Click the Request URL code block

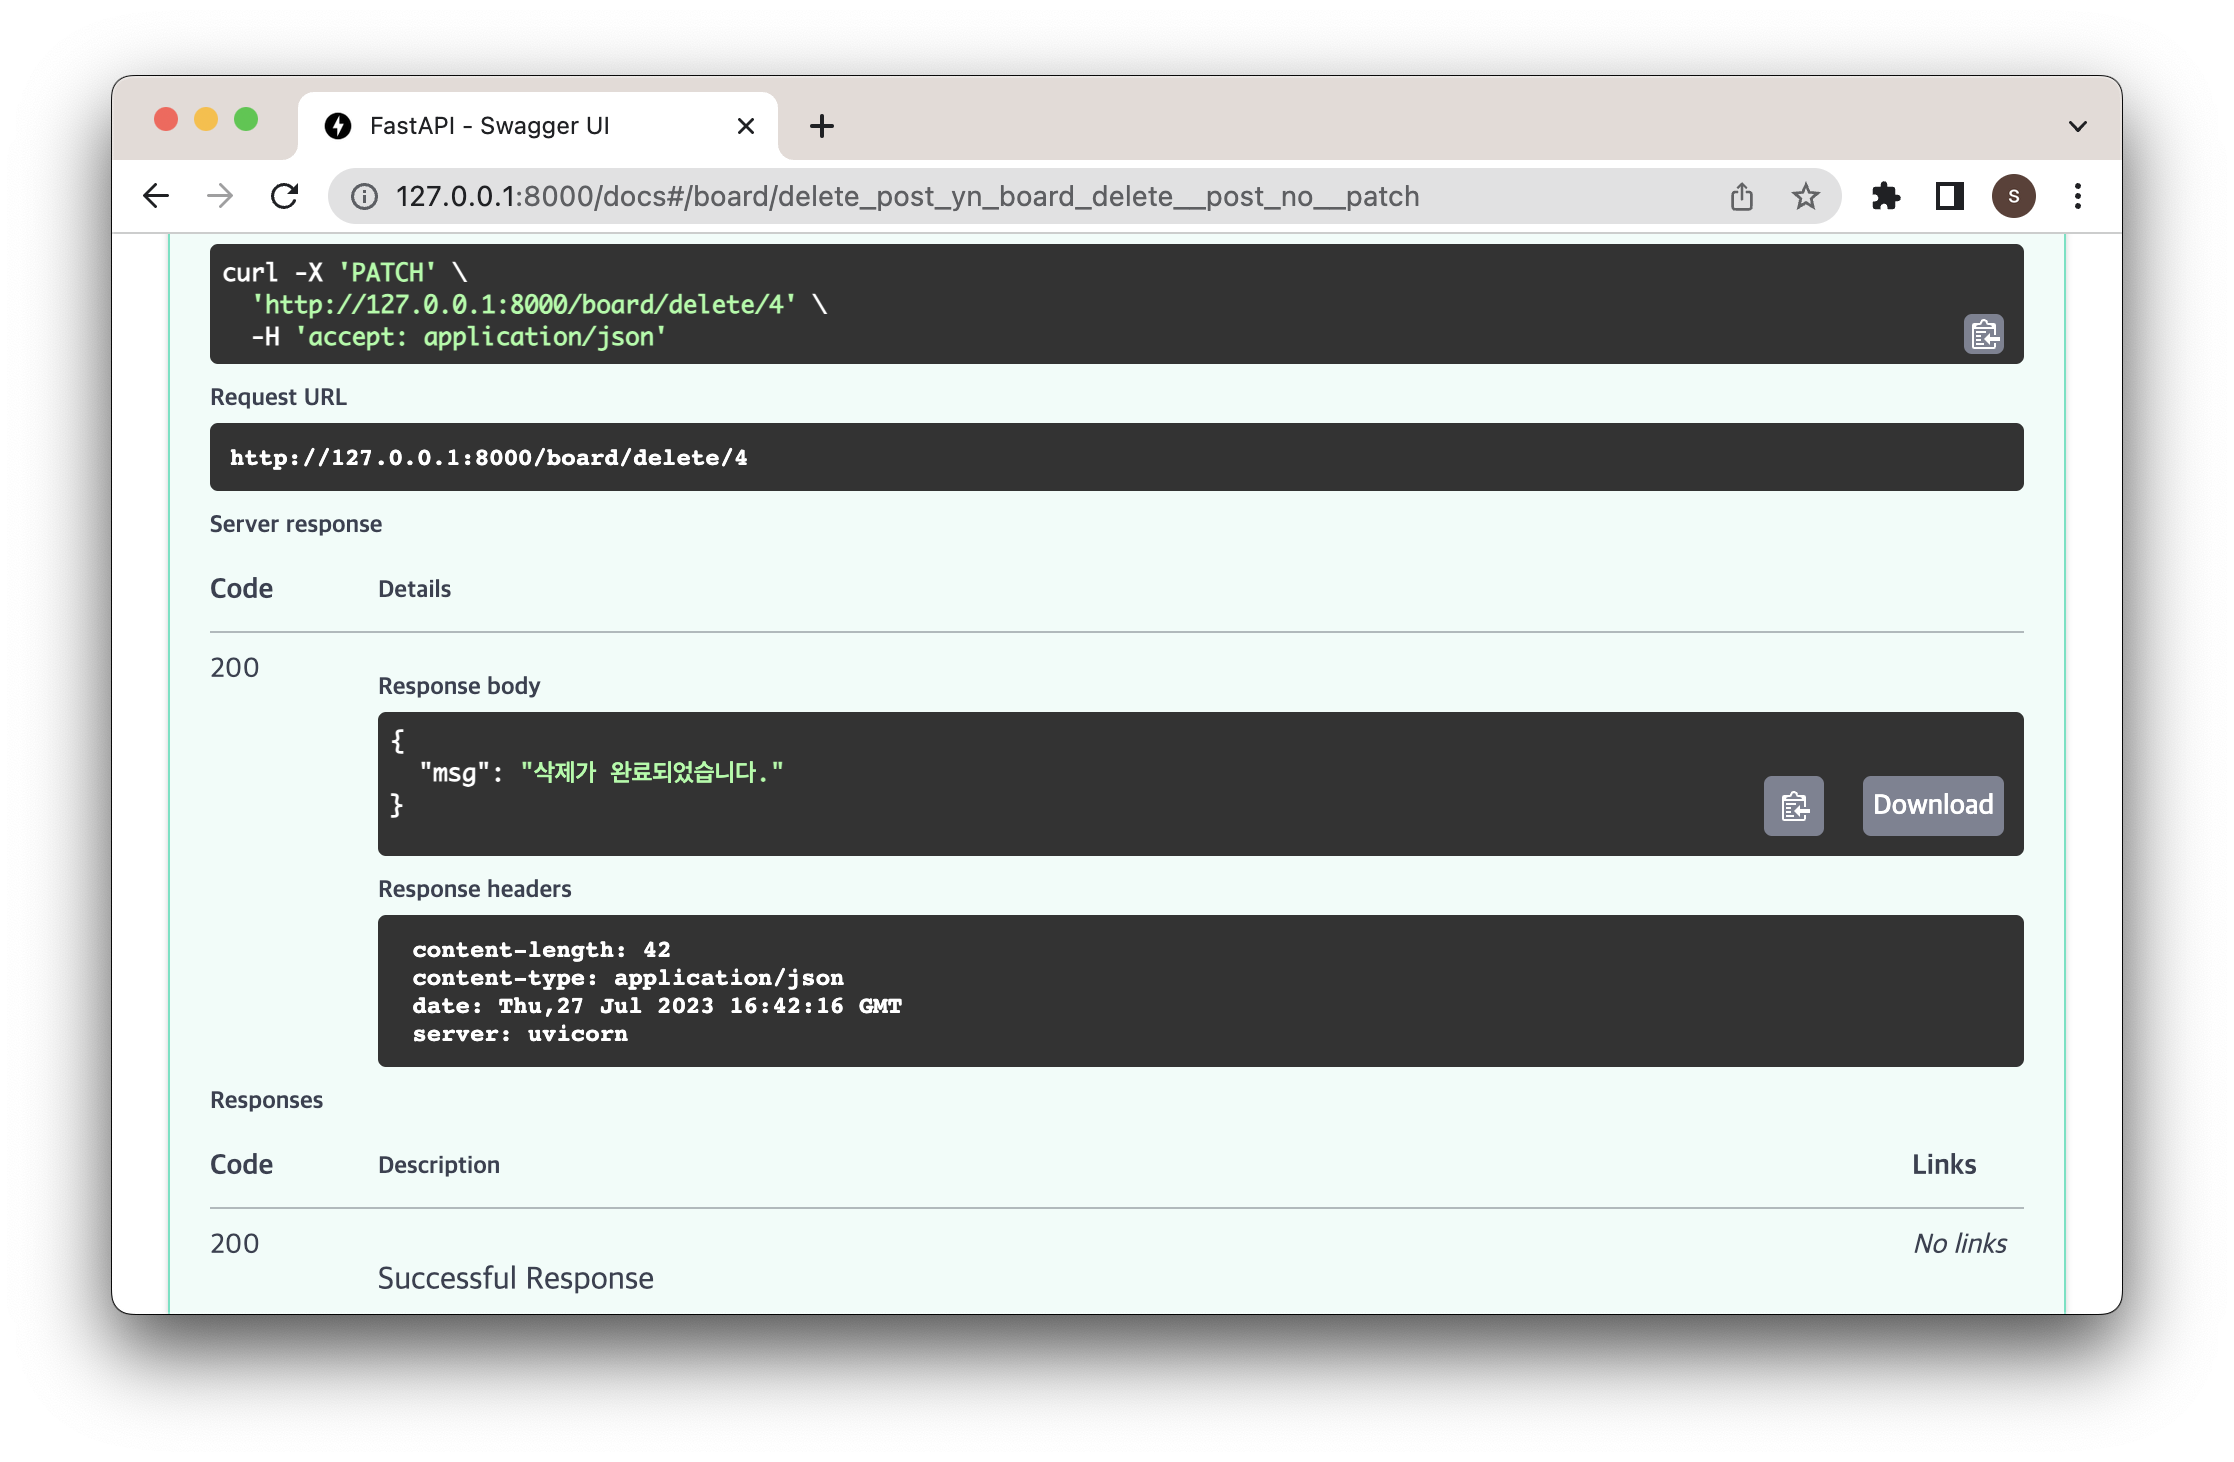pos(1116,457)
